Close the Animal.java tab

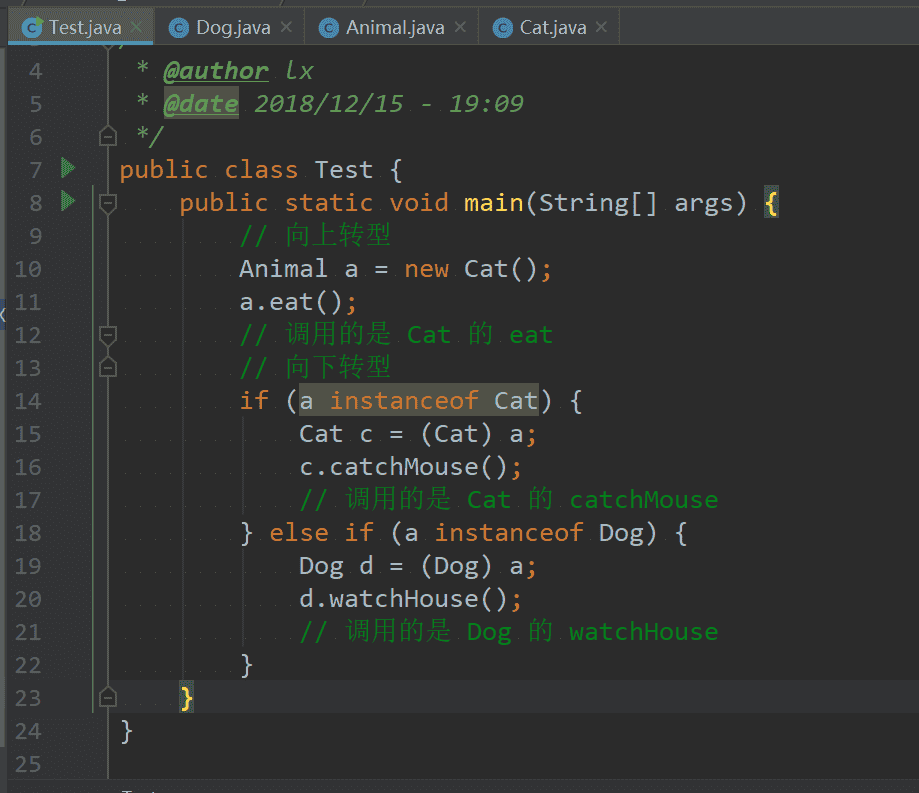coord(460,27)
